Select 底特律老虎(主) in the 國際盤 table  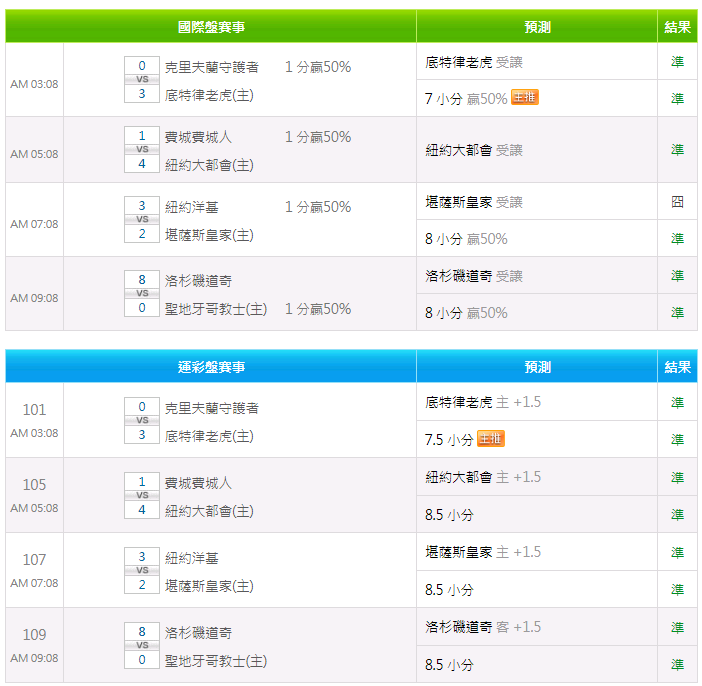coord(209,95)
